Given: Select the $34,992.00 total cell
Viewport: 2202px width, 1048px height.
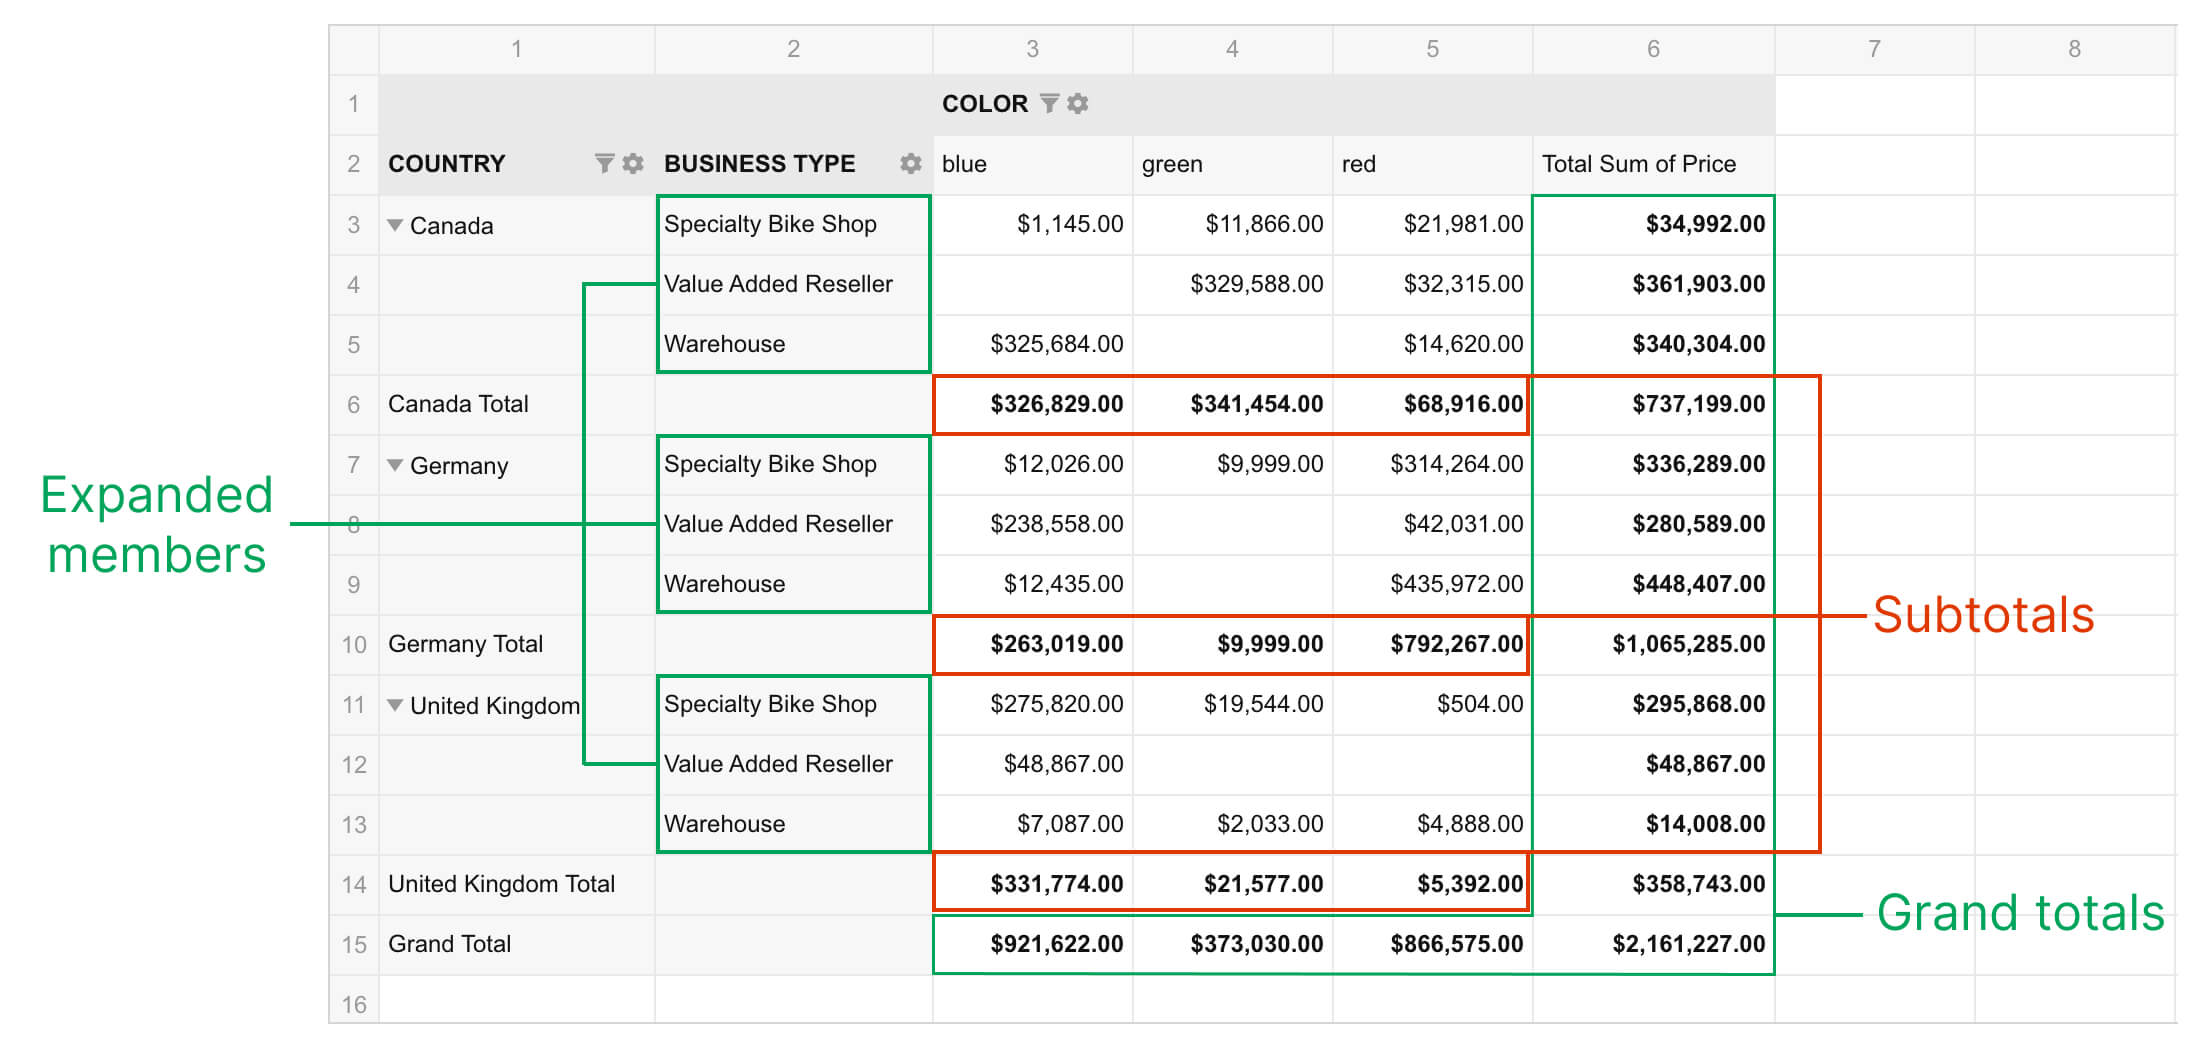Looking at the screenshot, I should click(1653, 225).
